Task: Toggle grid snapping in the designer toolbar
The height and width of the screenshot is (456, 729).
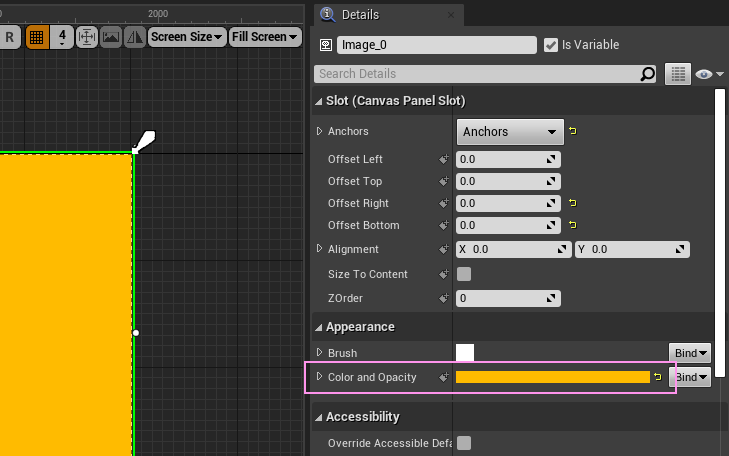Action: [37, 37]
